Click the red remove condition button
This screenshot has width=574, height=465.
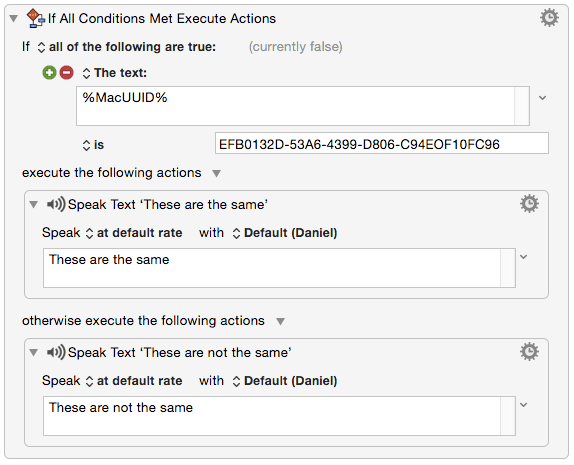pos(67,72)
